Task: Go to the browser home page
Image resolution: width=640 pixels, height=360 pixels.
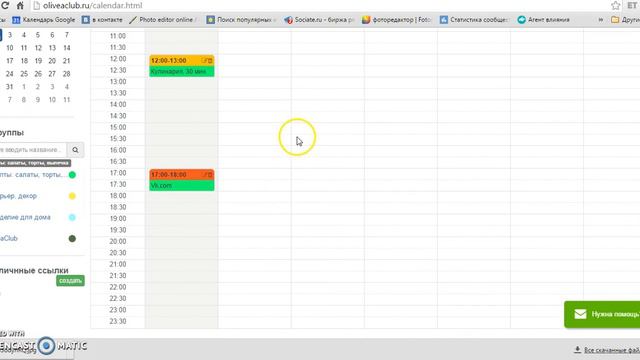Action: point(20,6)
